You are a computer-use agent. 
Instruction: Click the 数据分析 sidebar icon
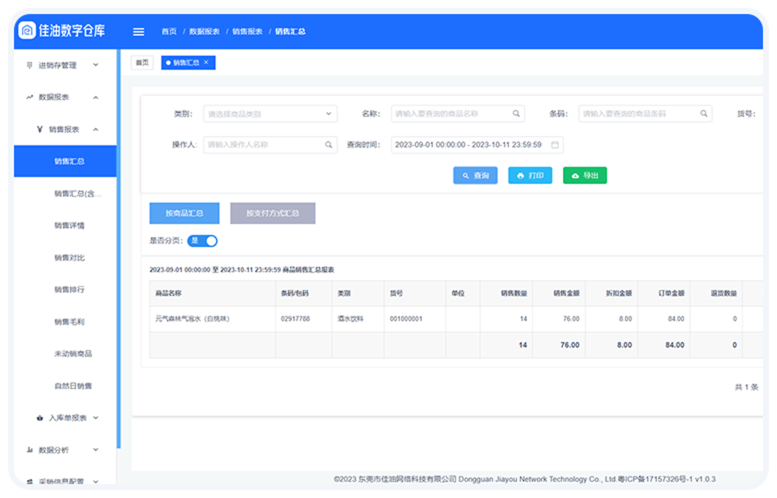click(29, 450)
